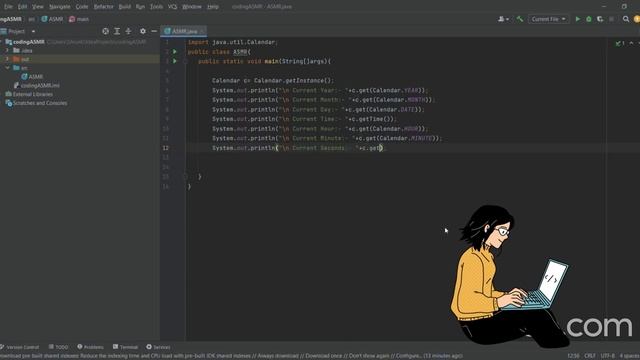
Task: Open Problems tool window
Action: point(90,347)
